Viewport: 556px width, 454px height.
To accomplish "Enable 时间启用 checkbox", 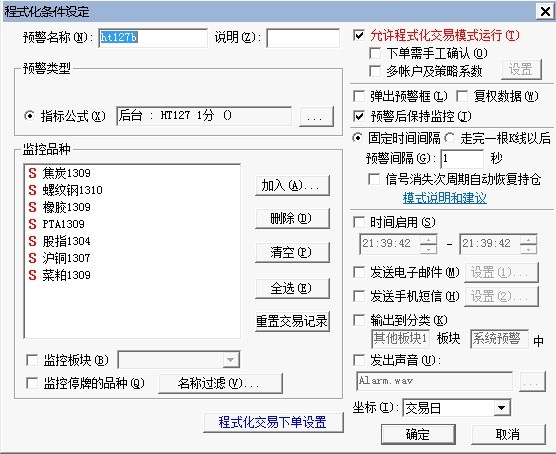I will pos(359,222).
